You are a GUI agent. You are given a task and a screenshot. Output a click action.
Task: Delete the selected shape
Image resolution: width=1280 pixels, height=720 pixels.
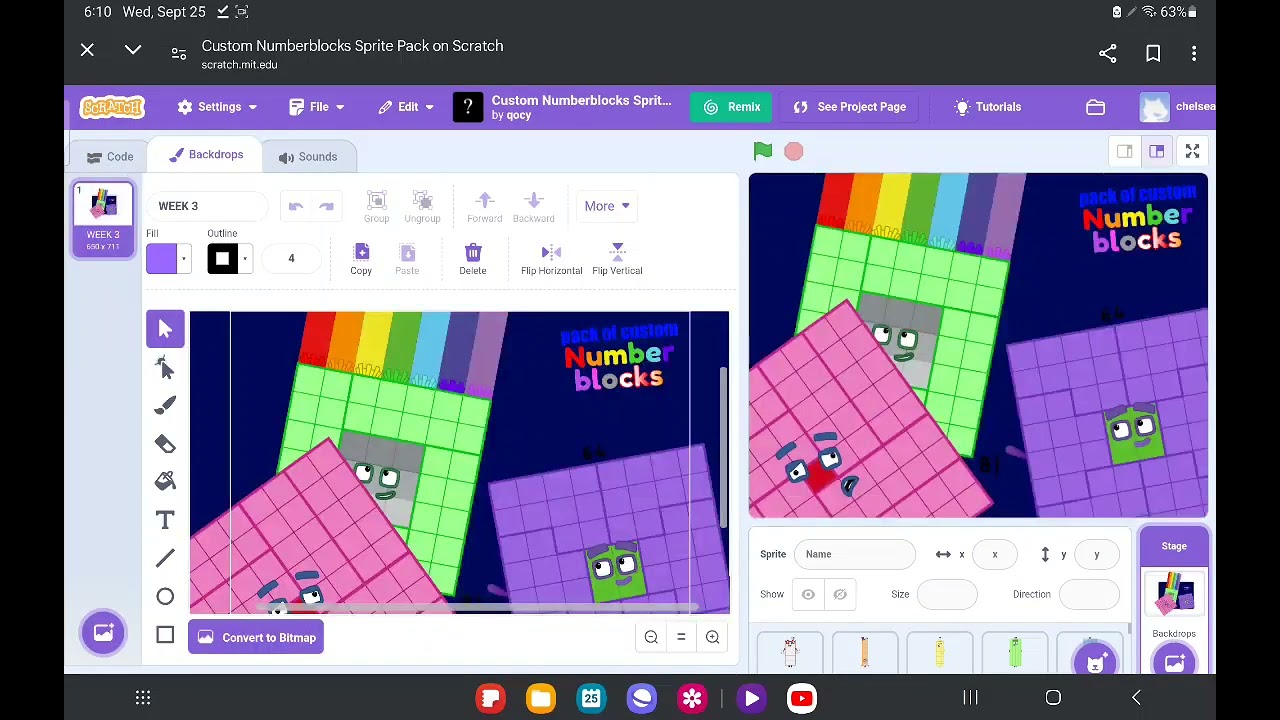473,259
